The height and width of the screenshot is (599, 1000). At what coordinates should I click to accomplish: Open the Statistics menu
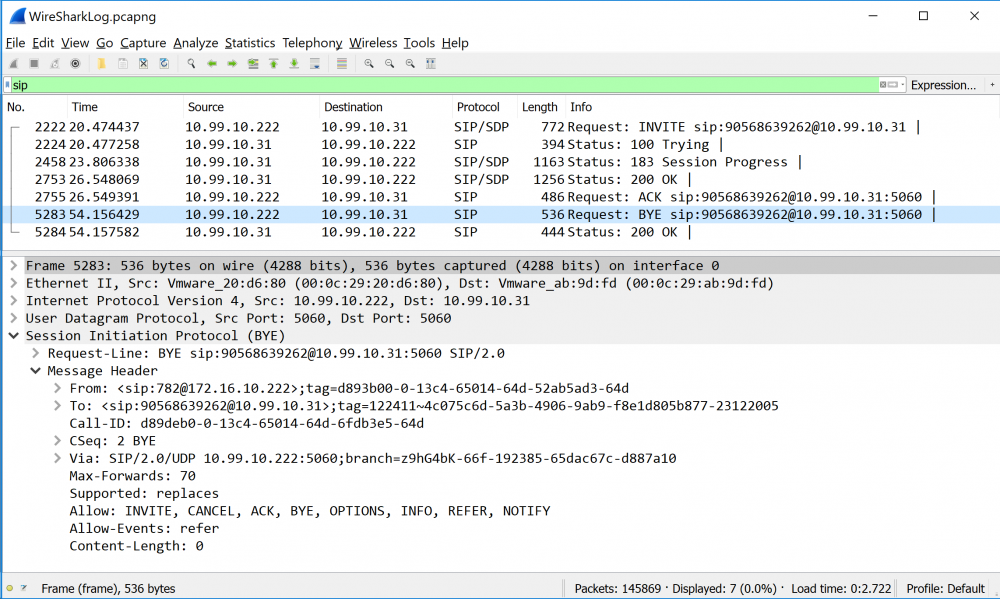tap(249, 43)
